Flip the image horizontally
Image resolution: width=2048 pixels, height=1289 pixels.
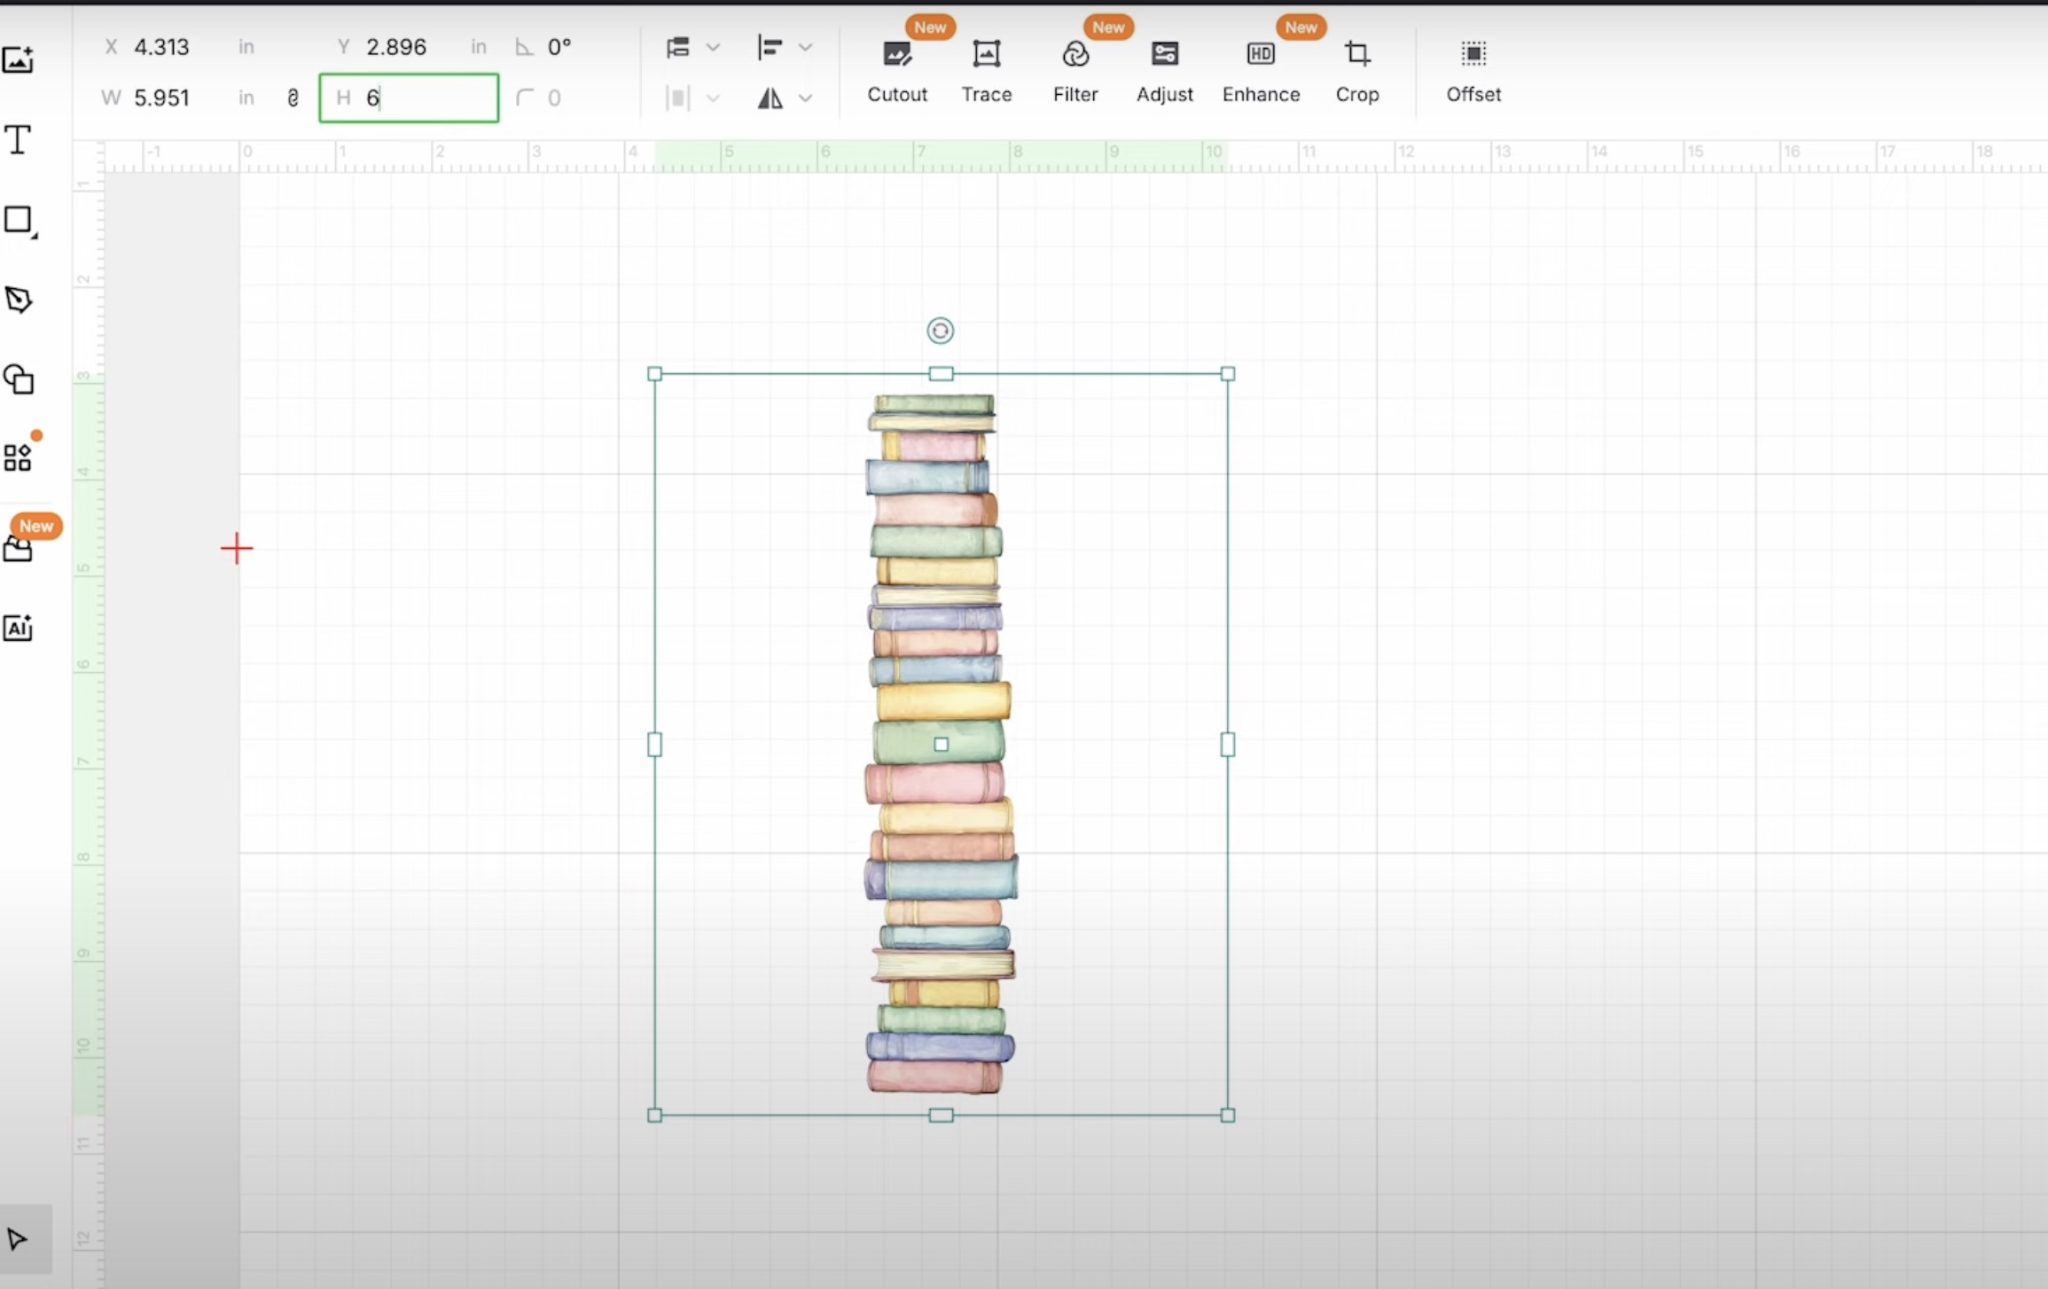pos(770,97)
